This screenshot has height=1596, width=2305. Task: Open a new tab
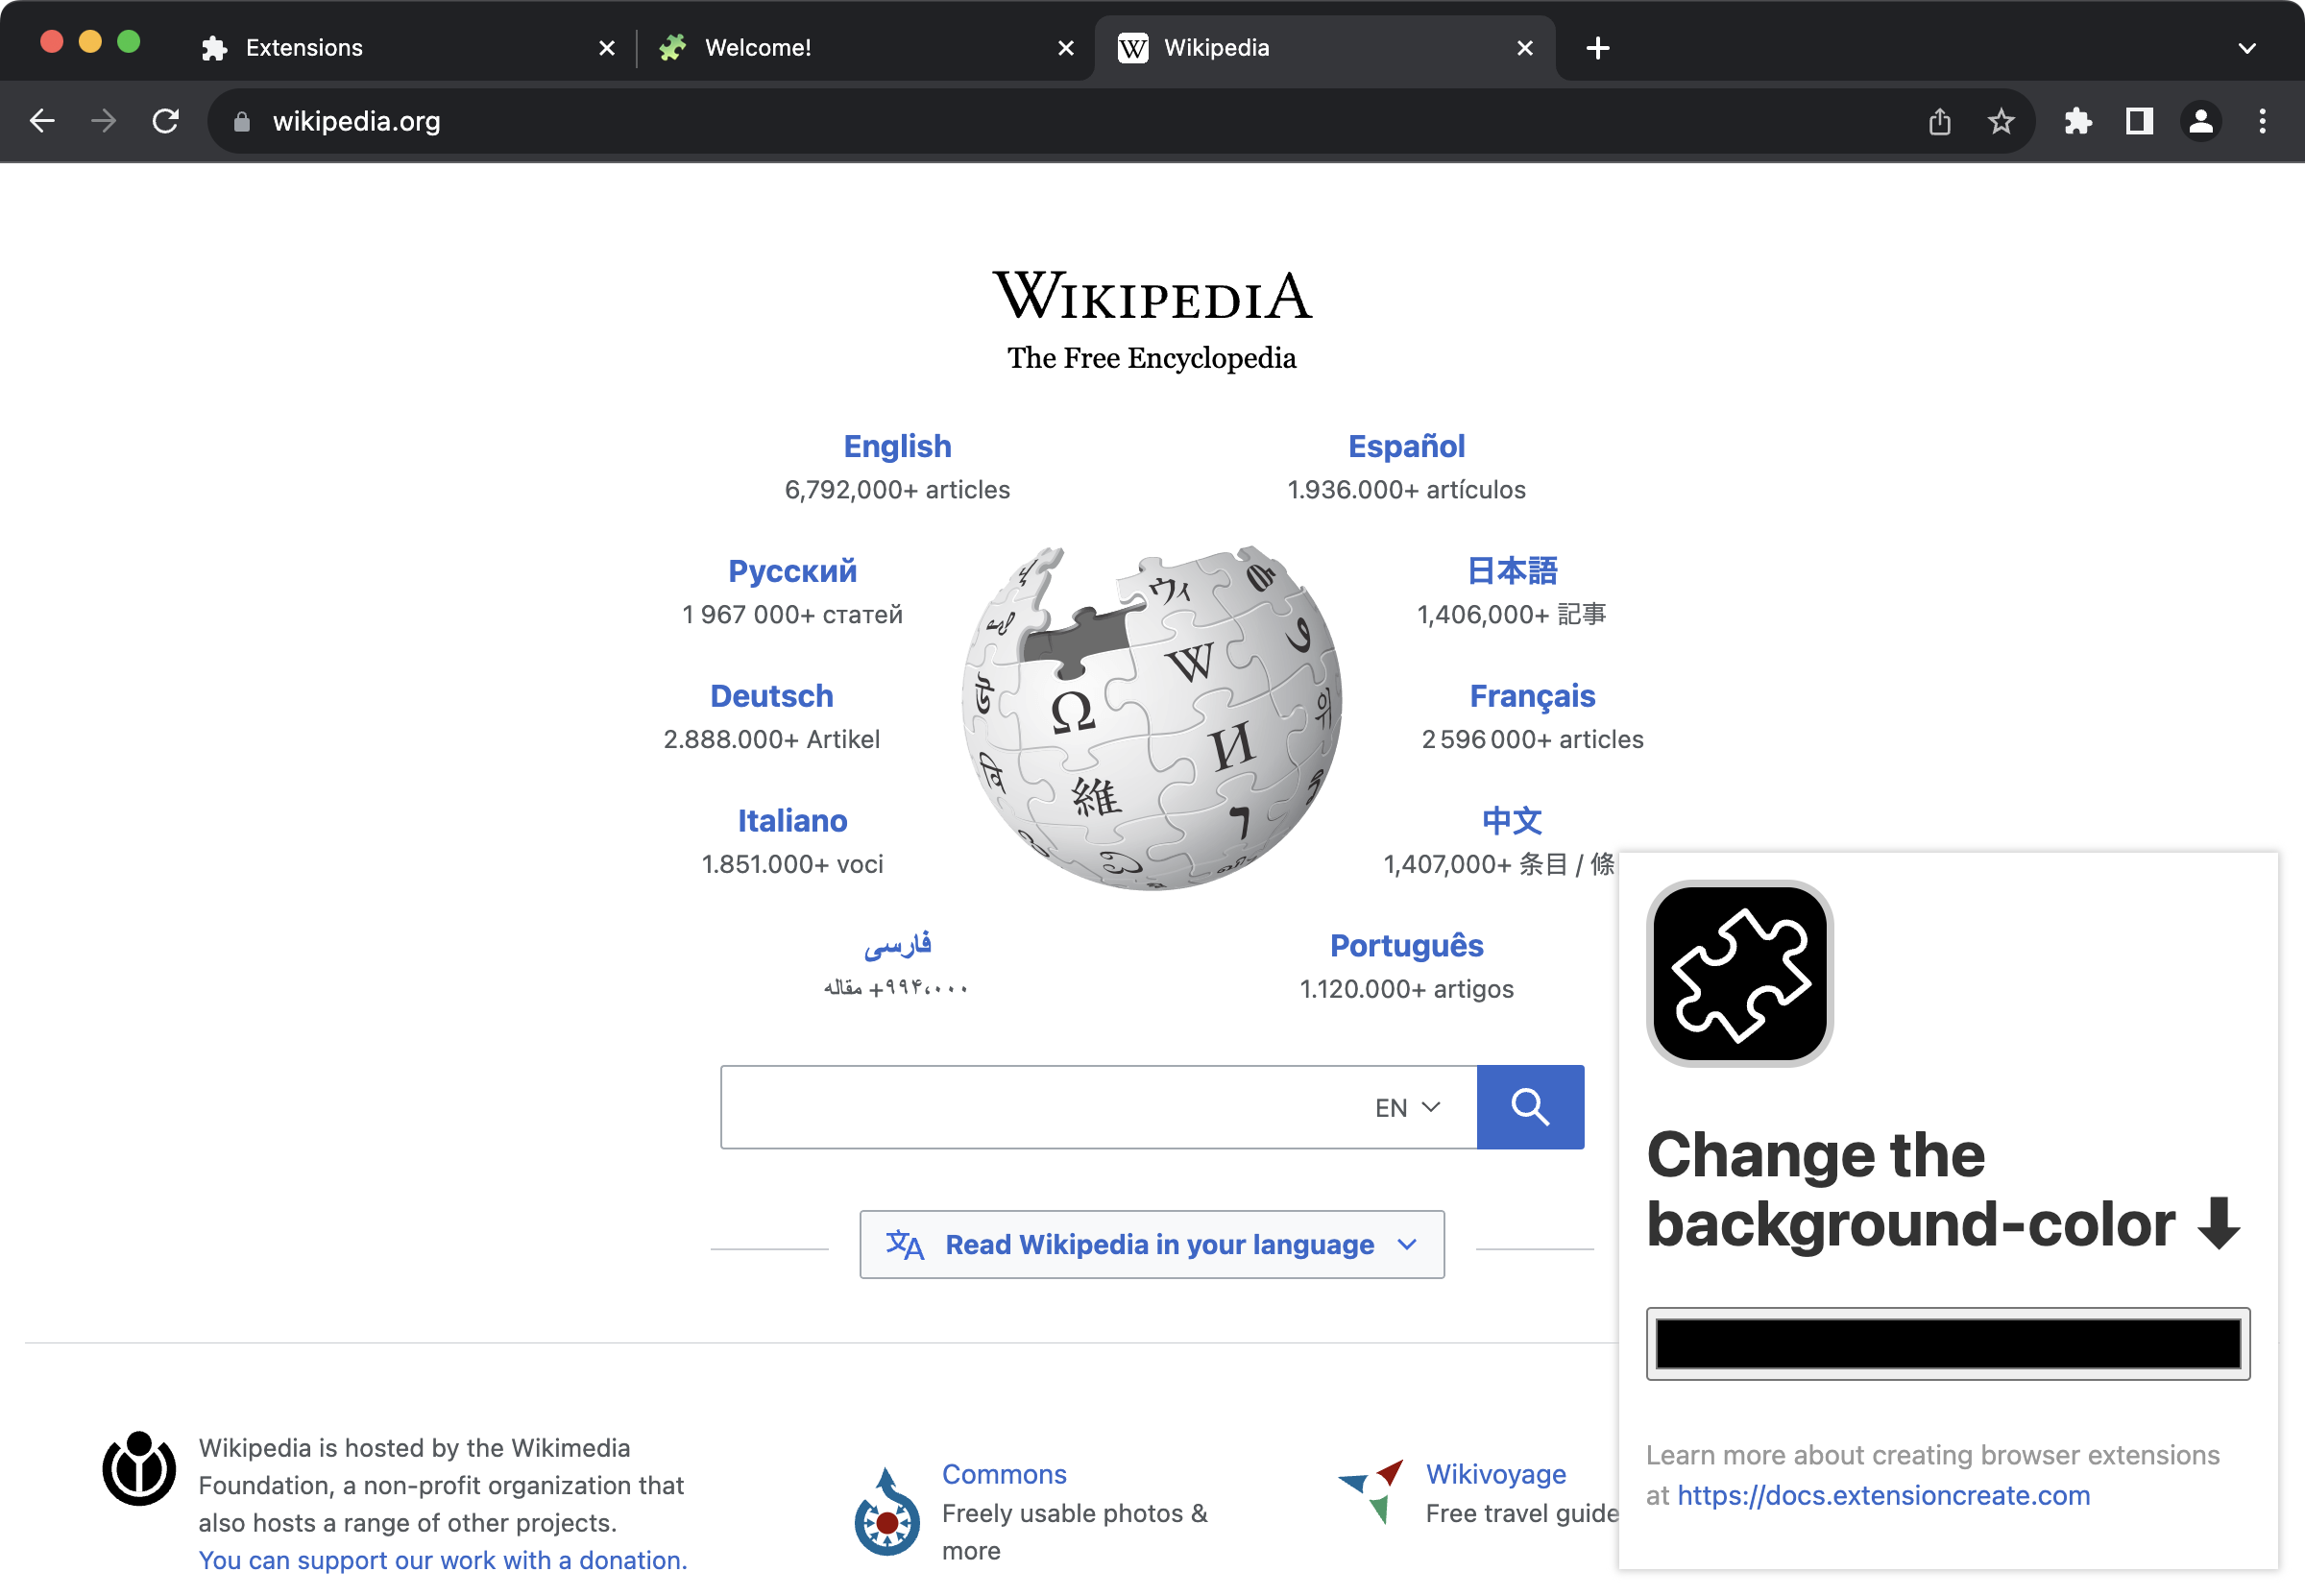tap(1598, 47)
